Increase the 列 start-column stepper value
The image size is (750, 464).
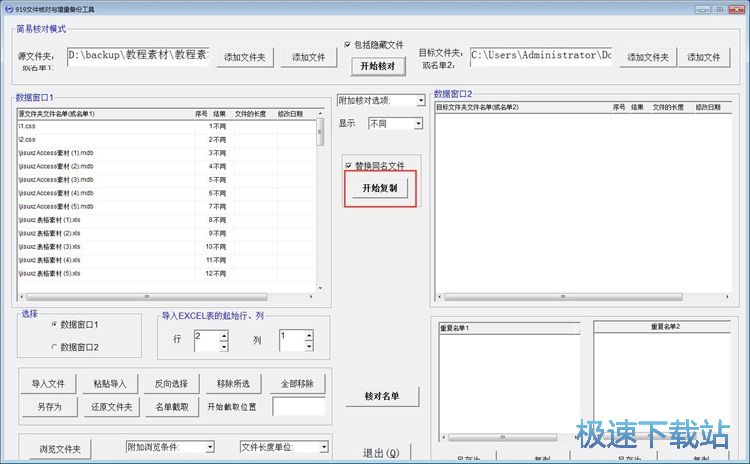(309, 335)
